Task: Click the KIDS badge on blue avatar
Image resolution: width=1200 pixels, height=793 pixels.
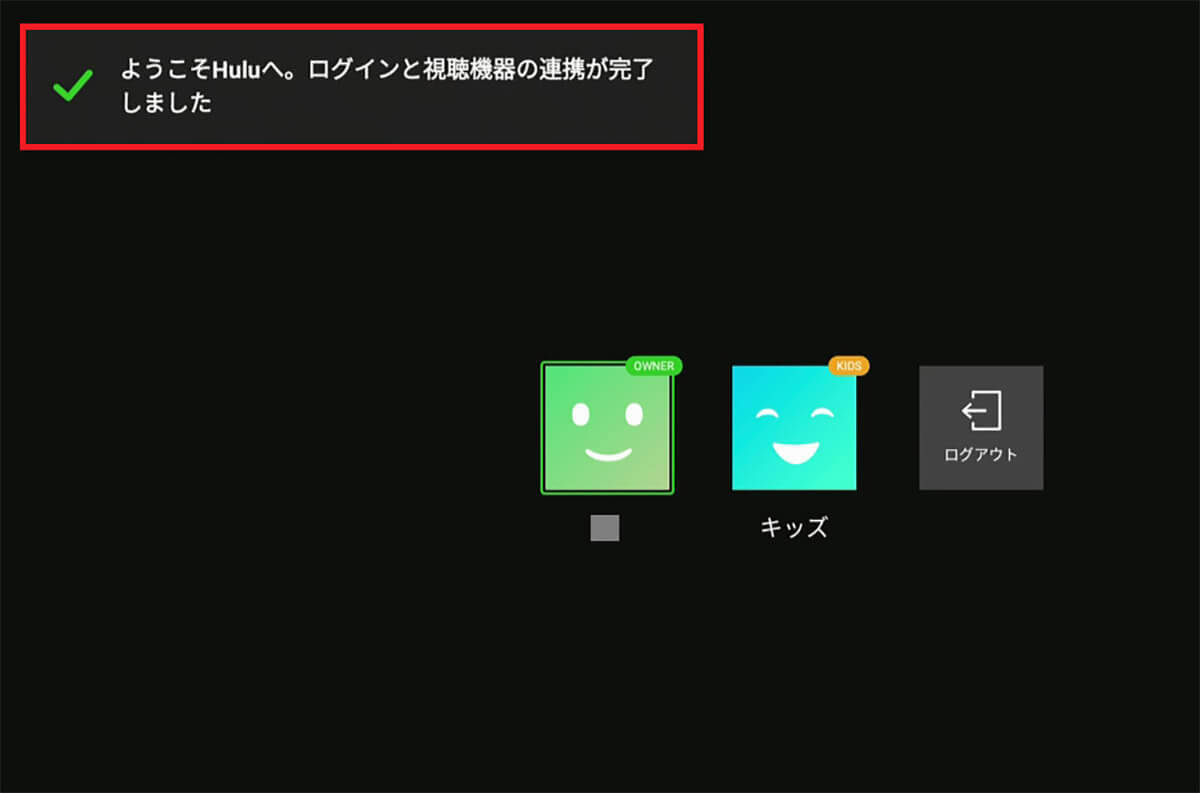Action: (x=849, y=366)
